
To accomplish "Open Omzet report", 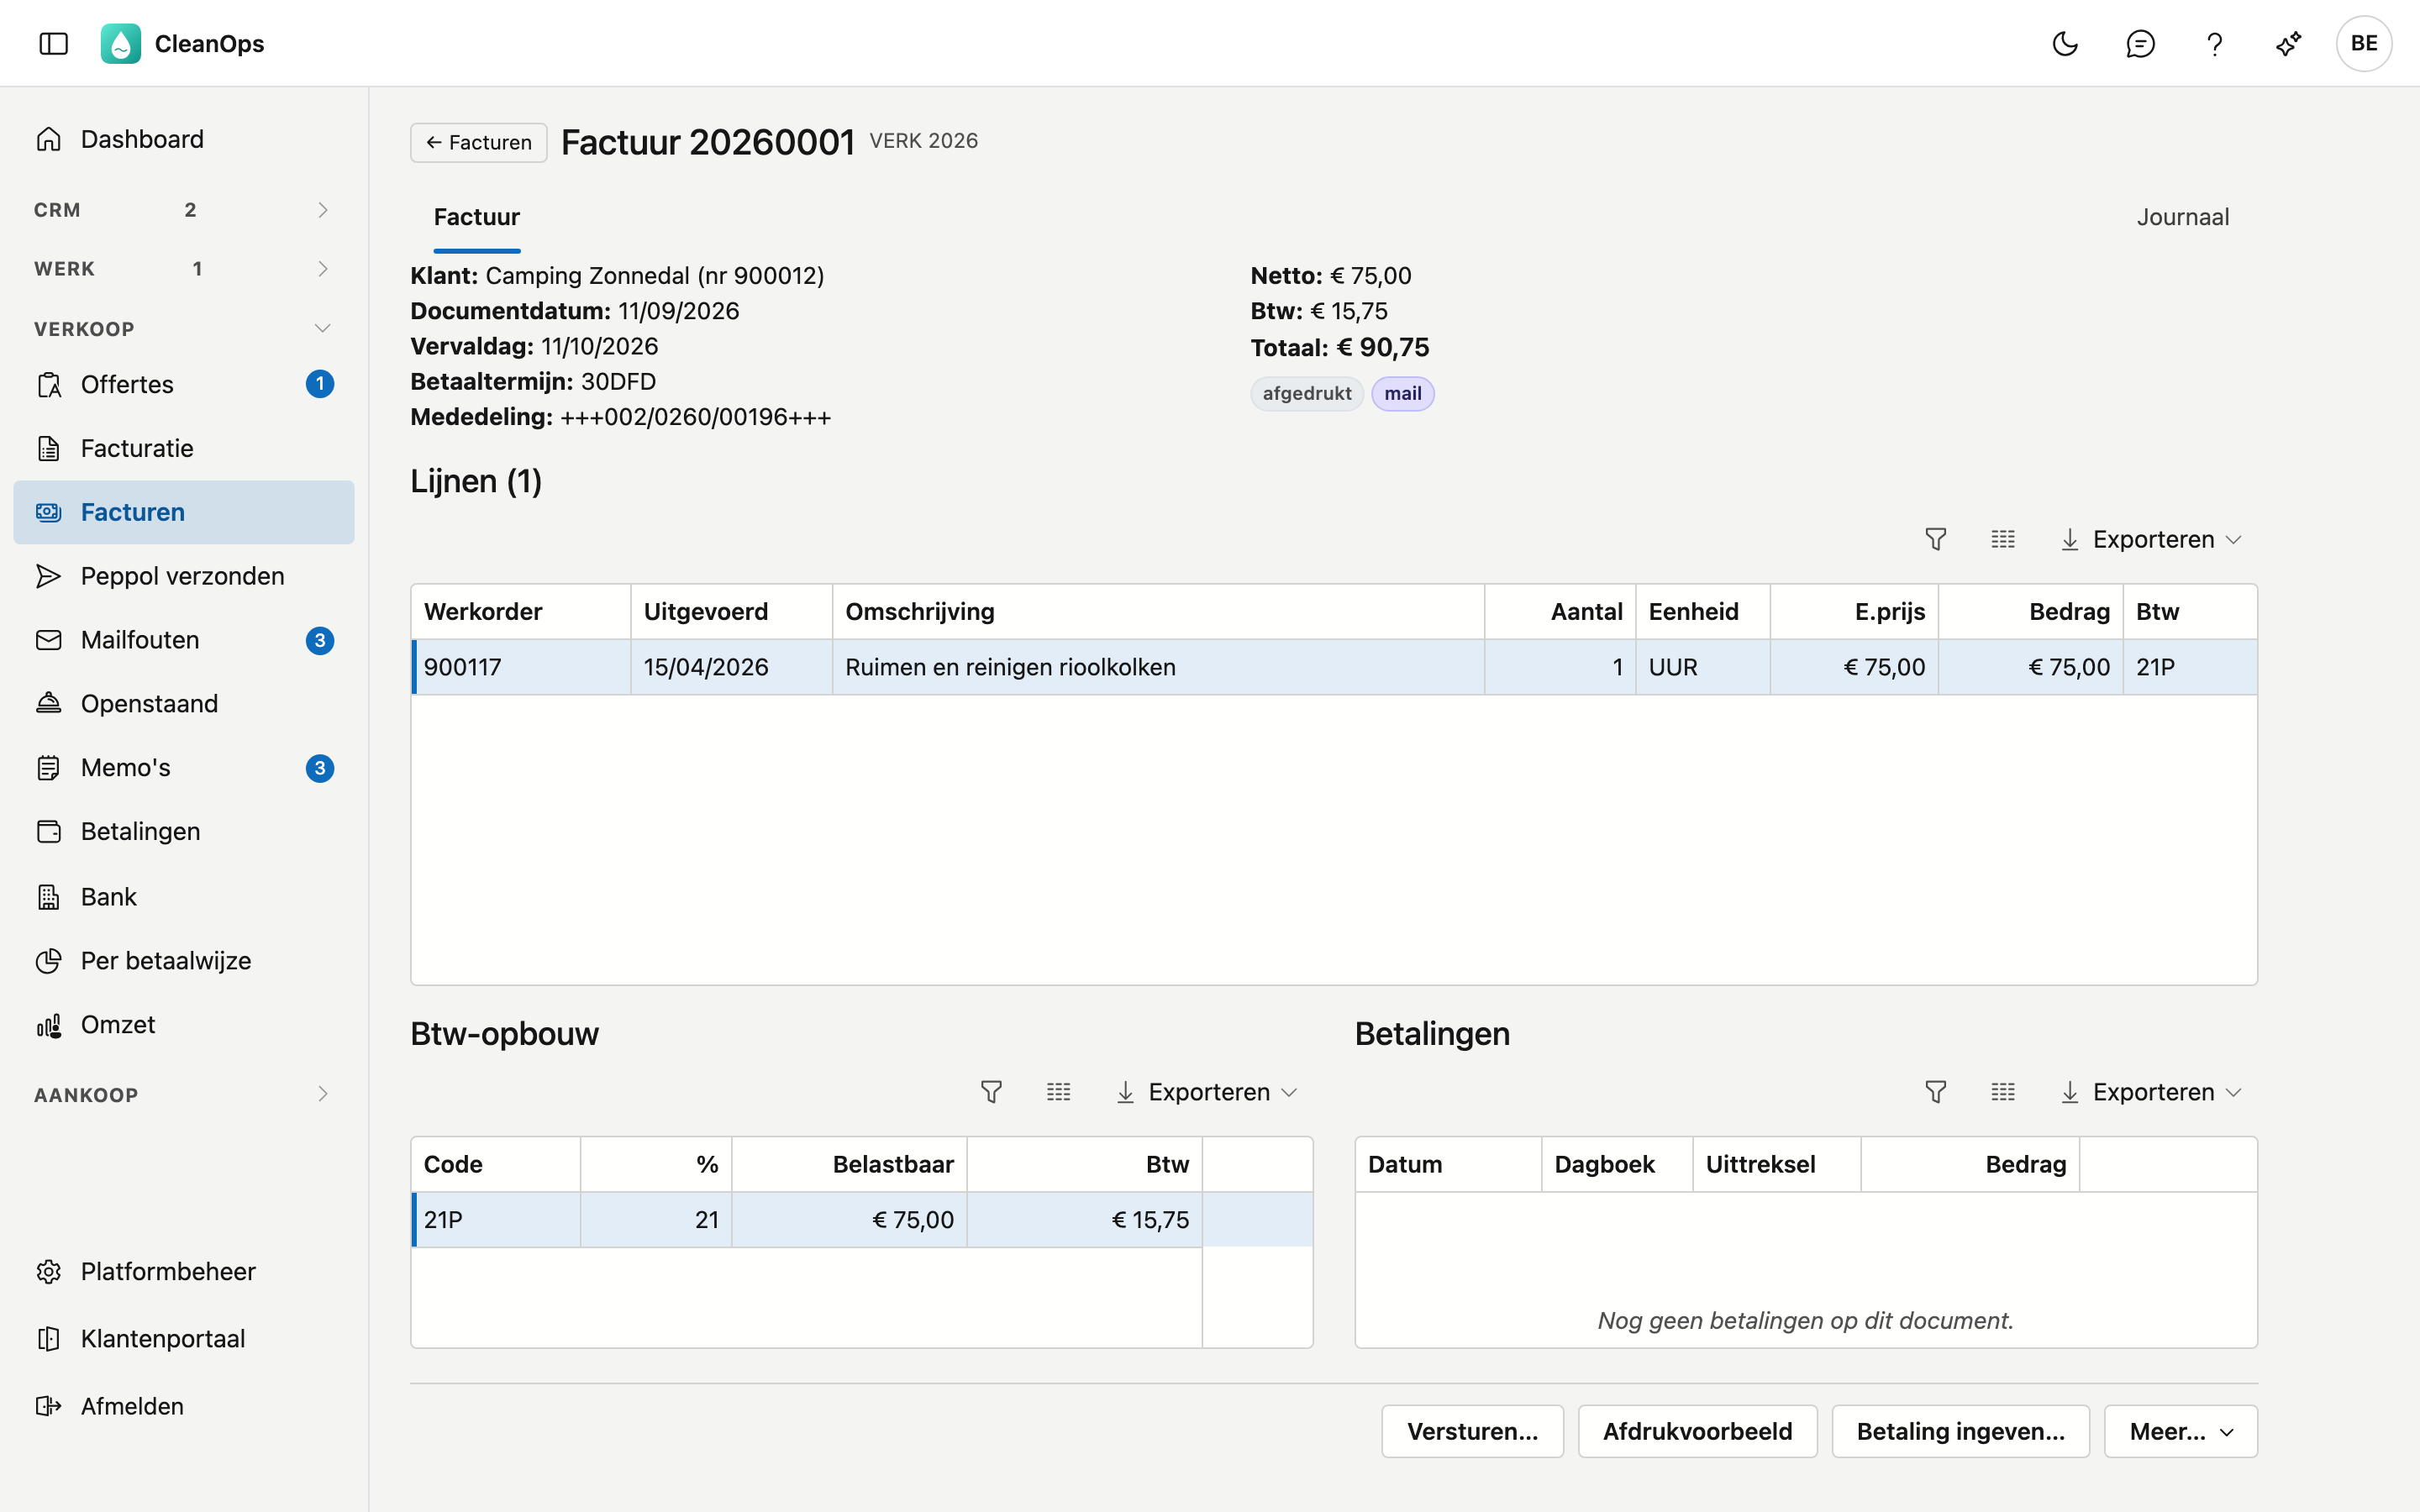I will click(x=184, y=1025).
